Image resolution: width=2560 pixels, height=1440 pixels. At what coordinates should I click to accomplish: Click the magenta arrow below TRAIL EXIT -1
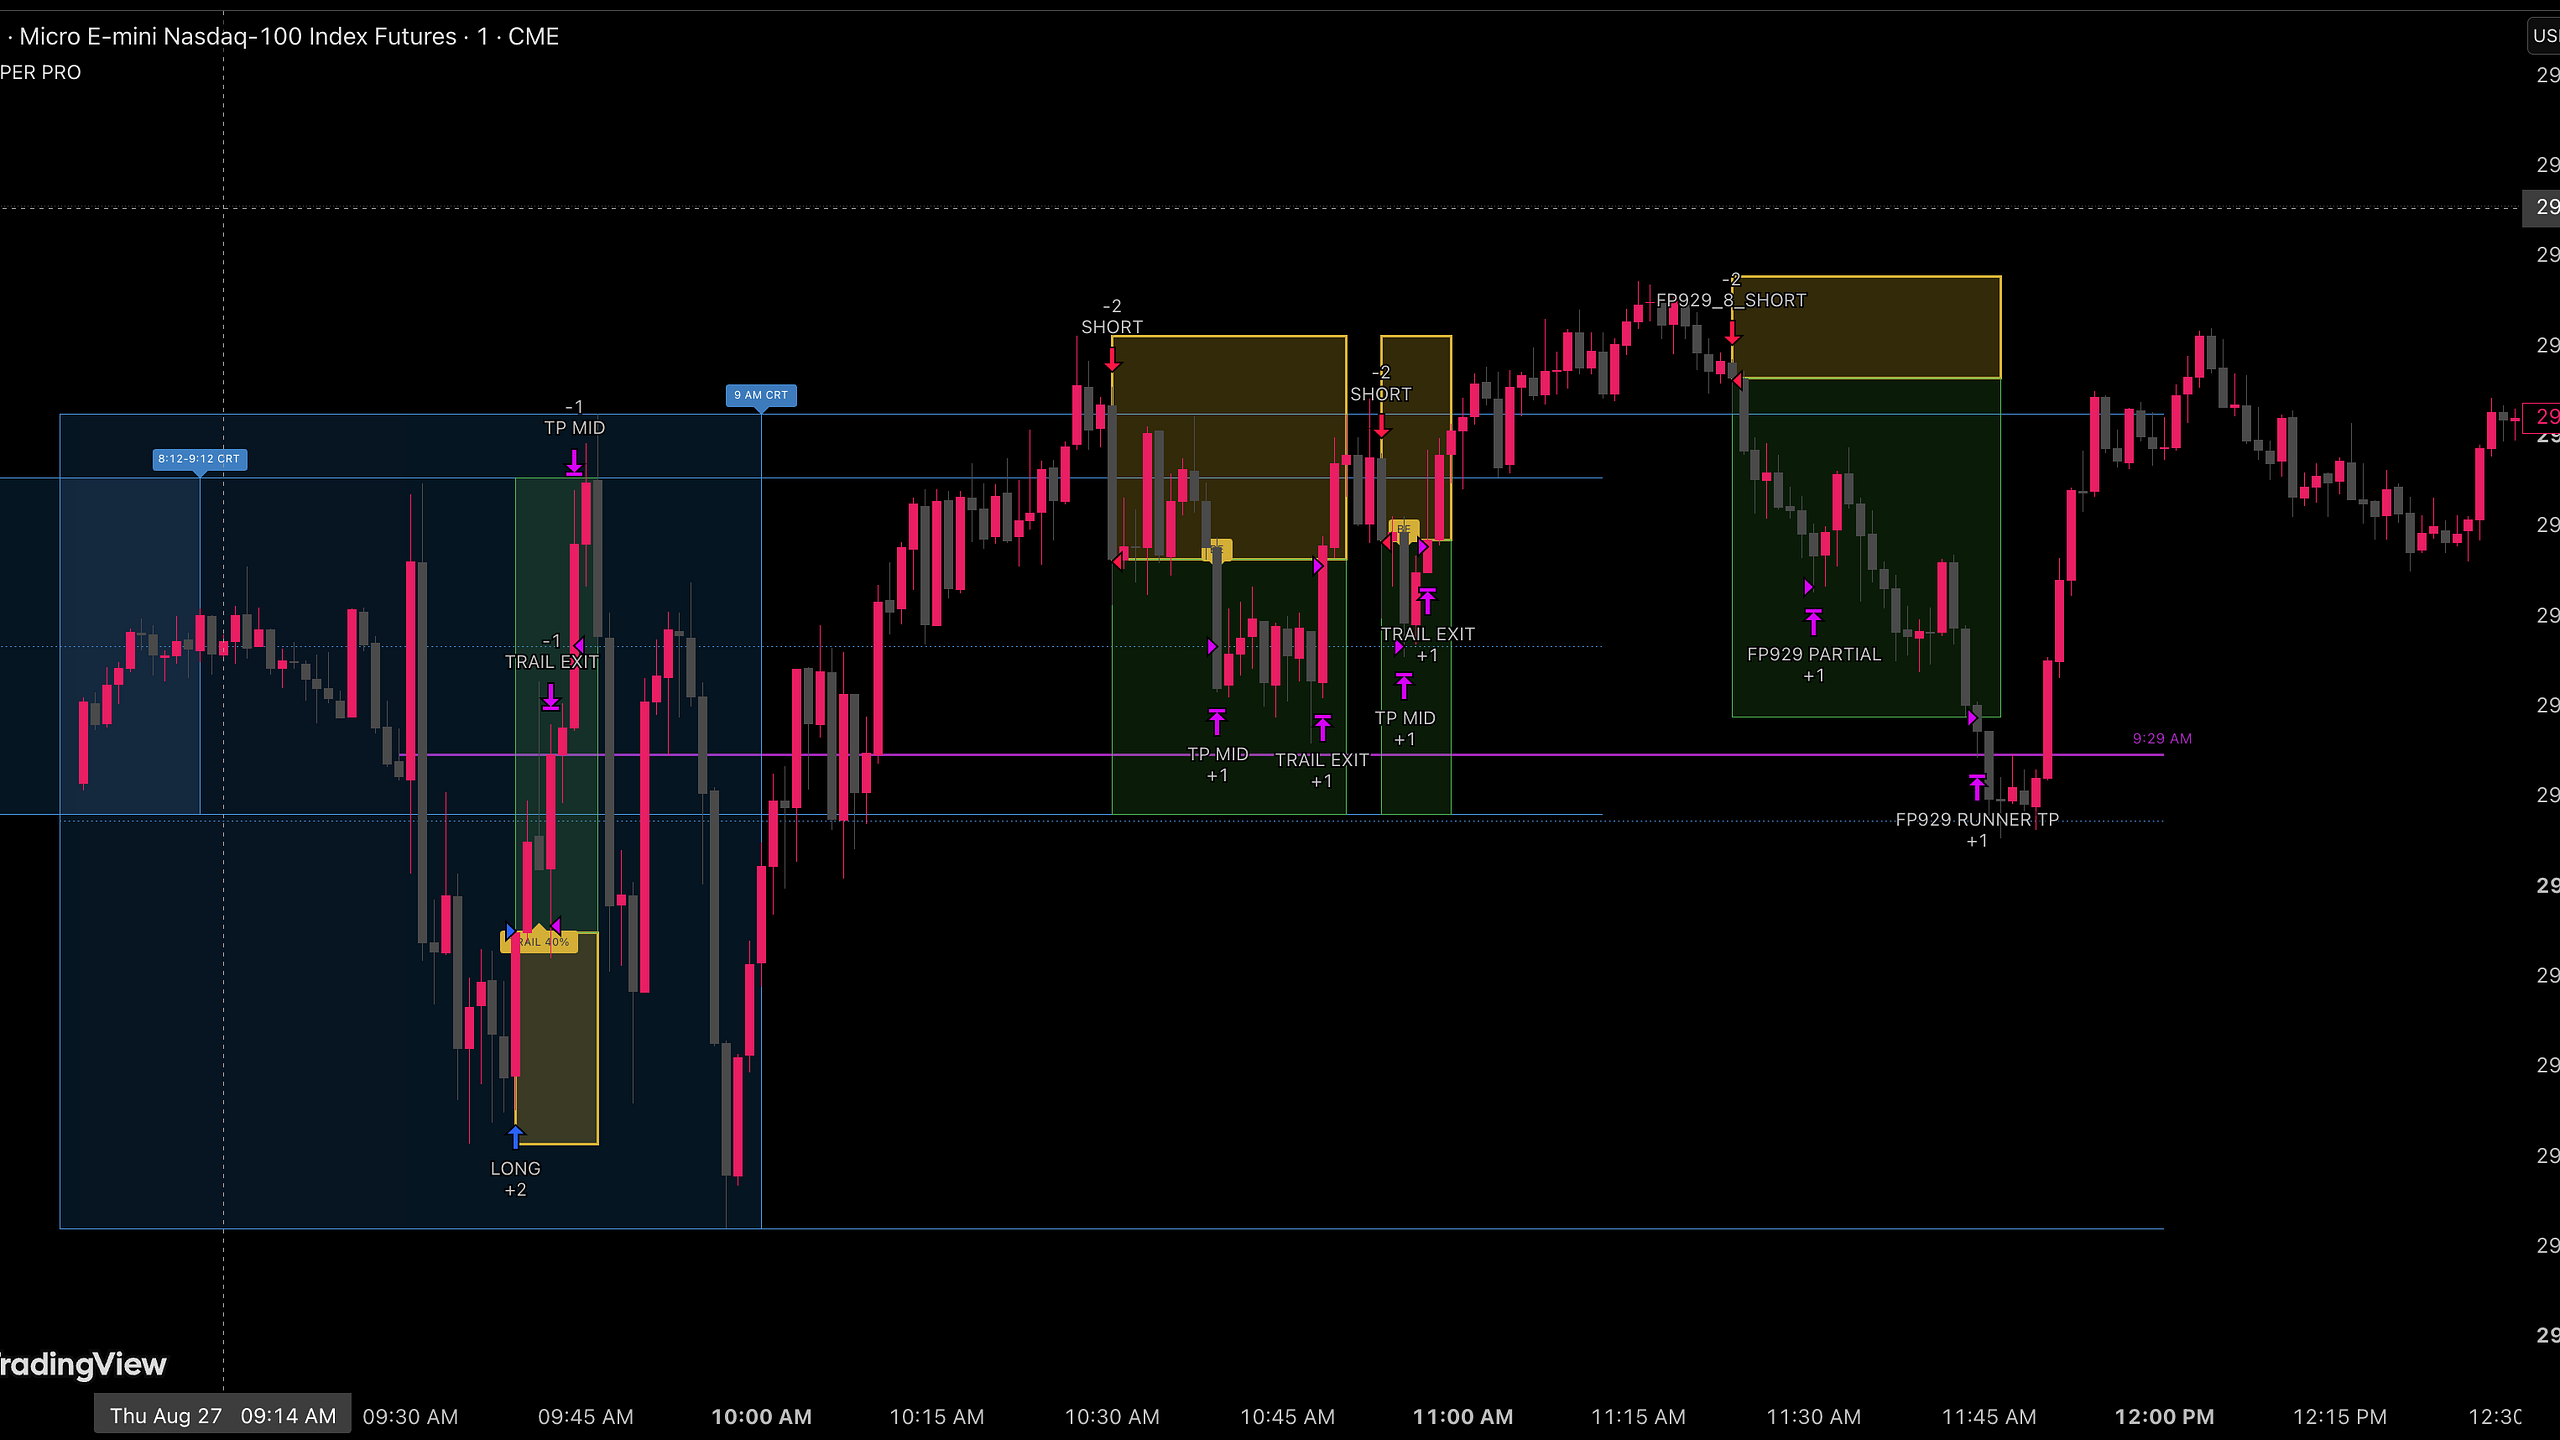pos(551,697)
